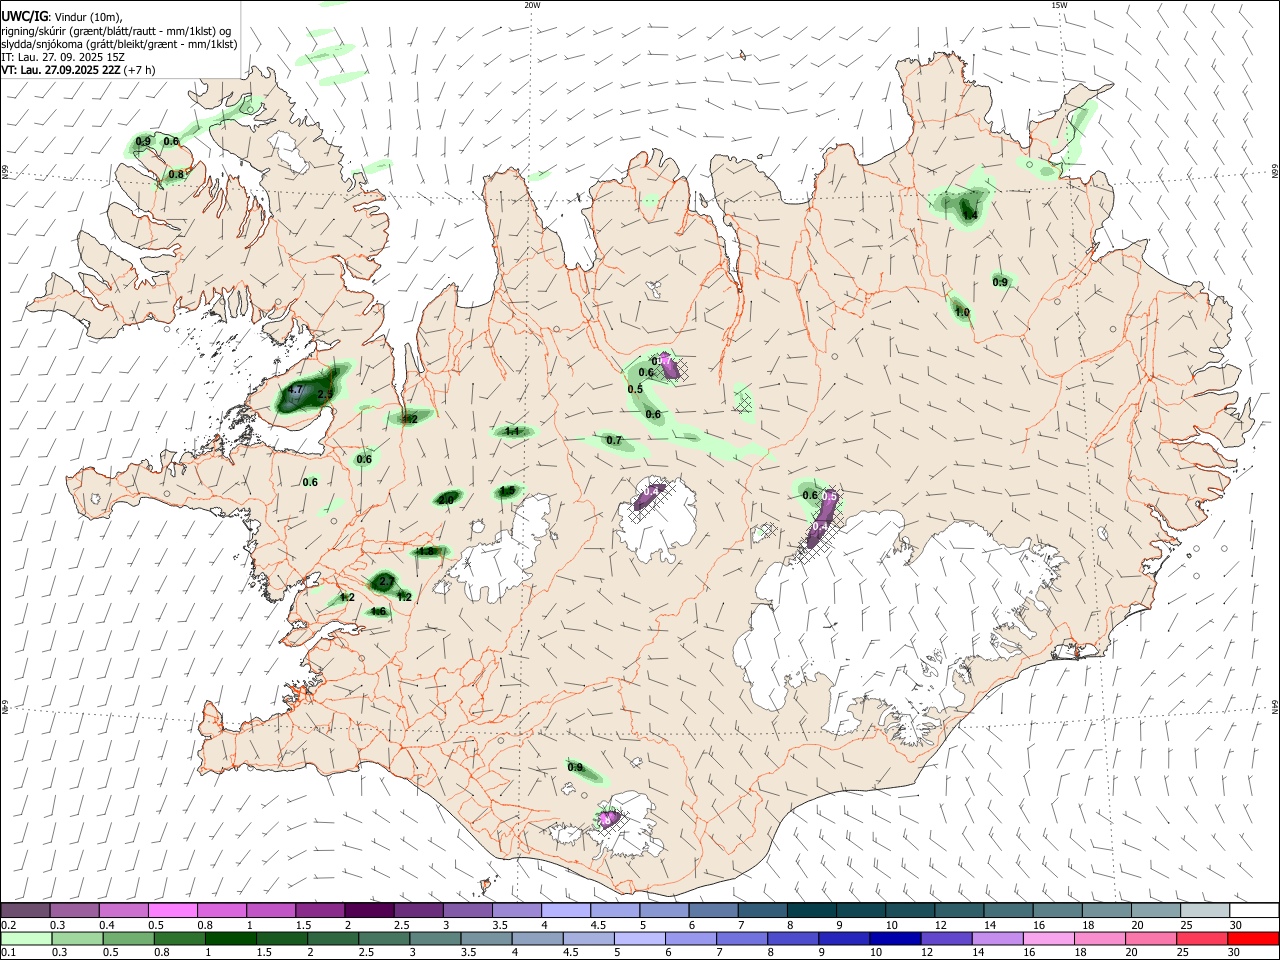Click the 25 red swatch in lower legend

click(1200, 938)
